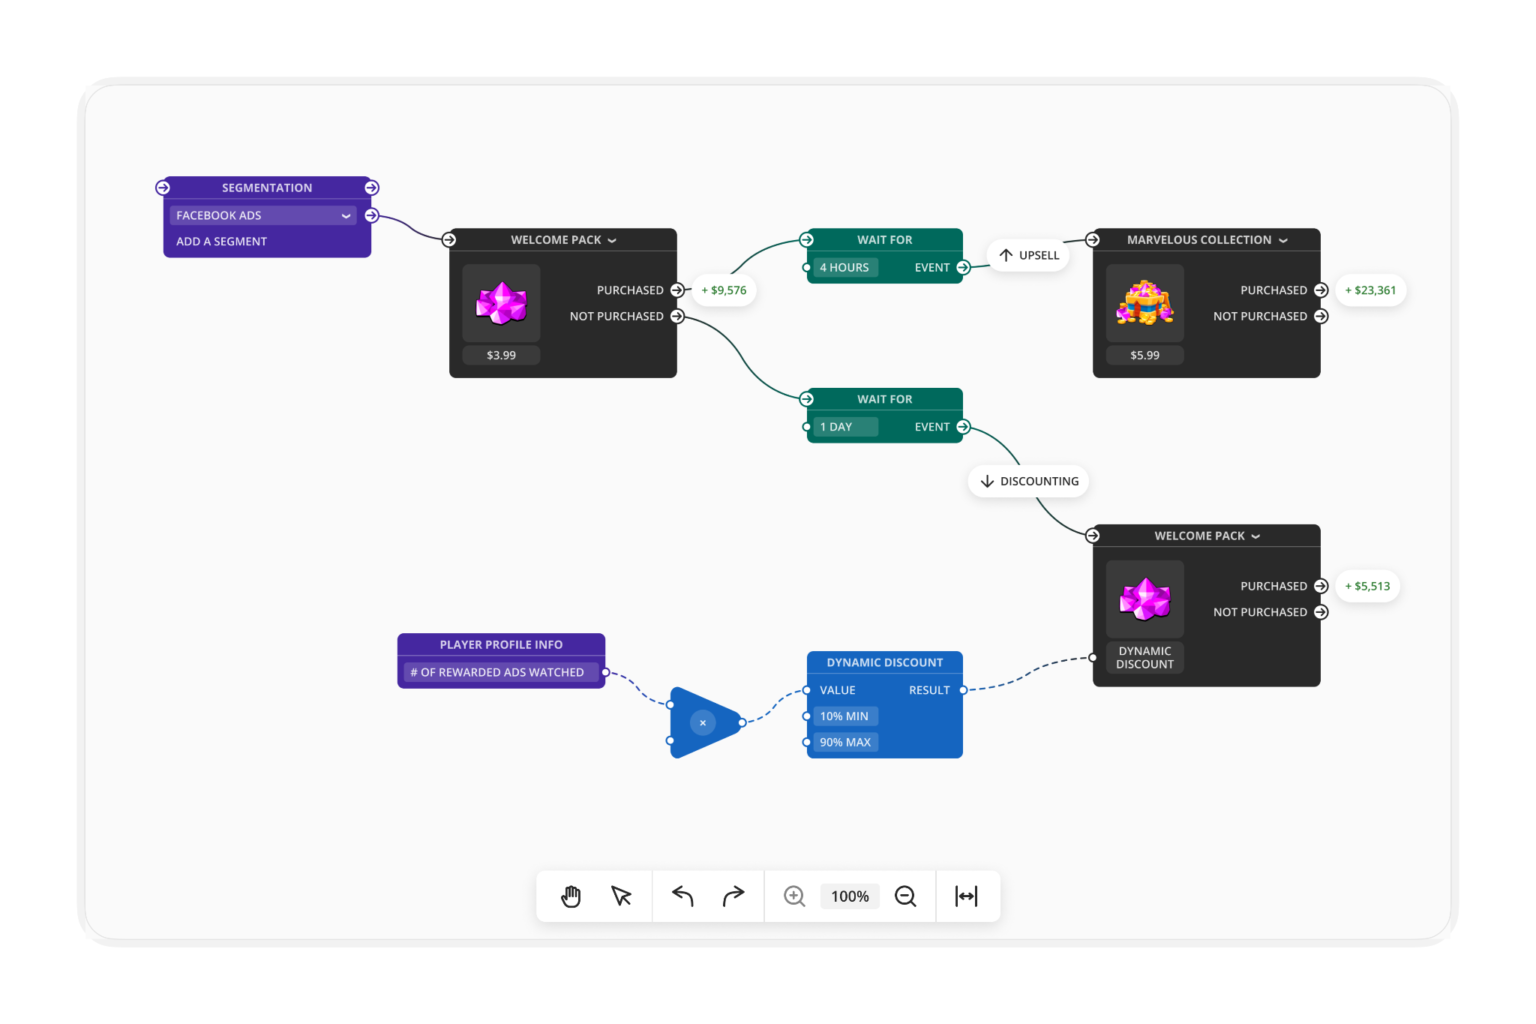Click the 4 HOURS duration in Wait For
Viewport: 1536px width, 1024px height.
coord(844,267)
